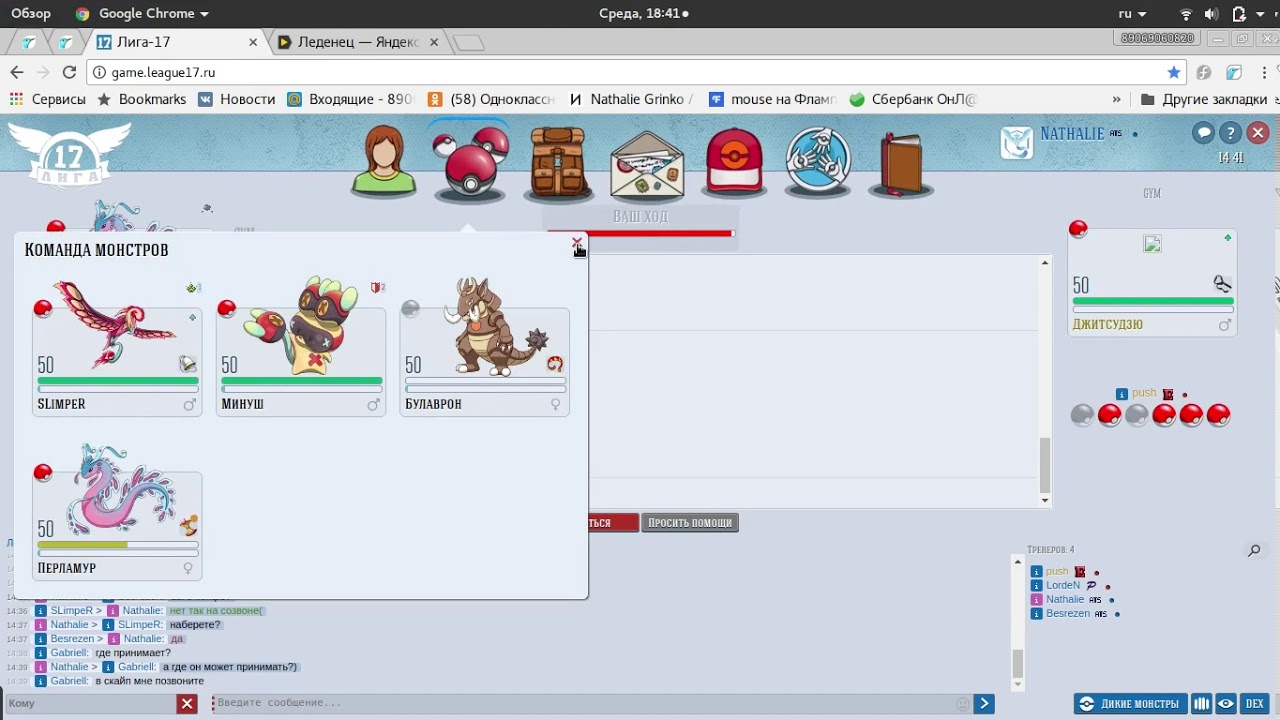Click the battle log scrollbar down arrow
1280x720 pixels.
tap(1045, 501)
